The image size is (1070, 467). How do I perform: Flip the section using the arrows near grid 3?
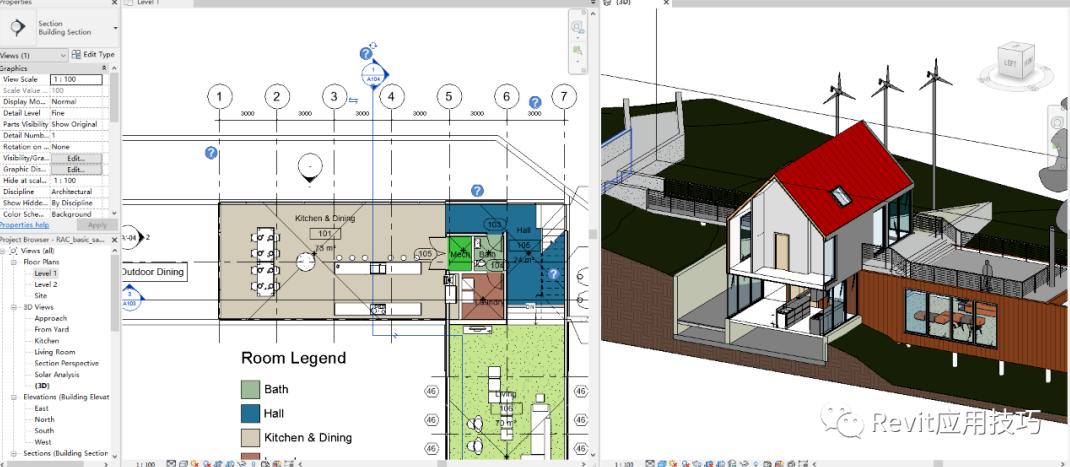pos(353,100)
